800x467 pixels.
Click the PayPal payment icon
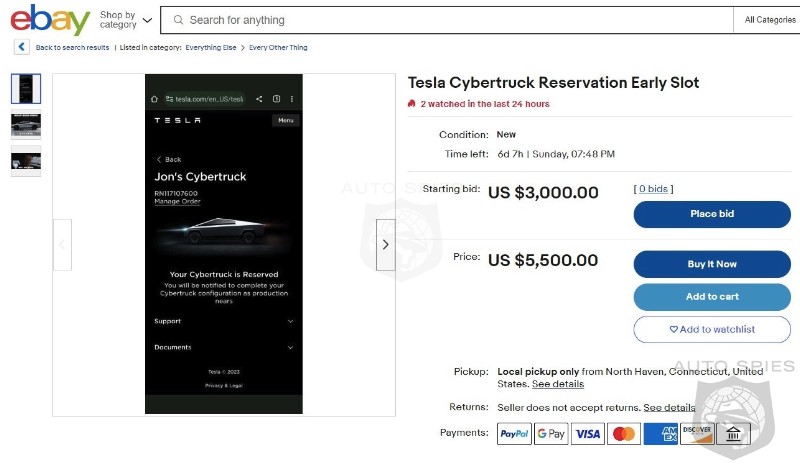(x=514, y=433)
